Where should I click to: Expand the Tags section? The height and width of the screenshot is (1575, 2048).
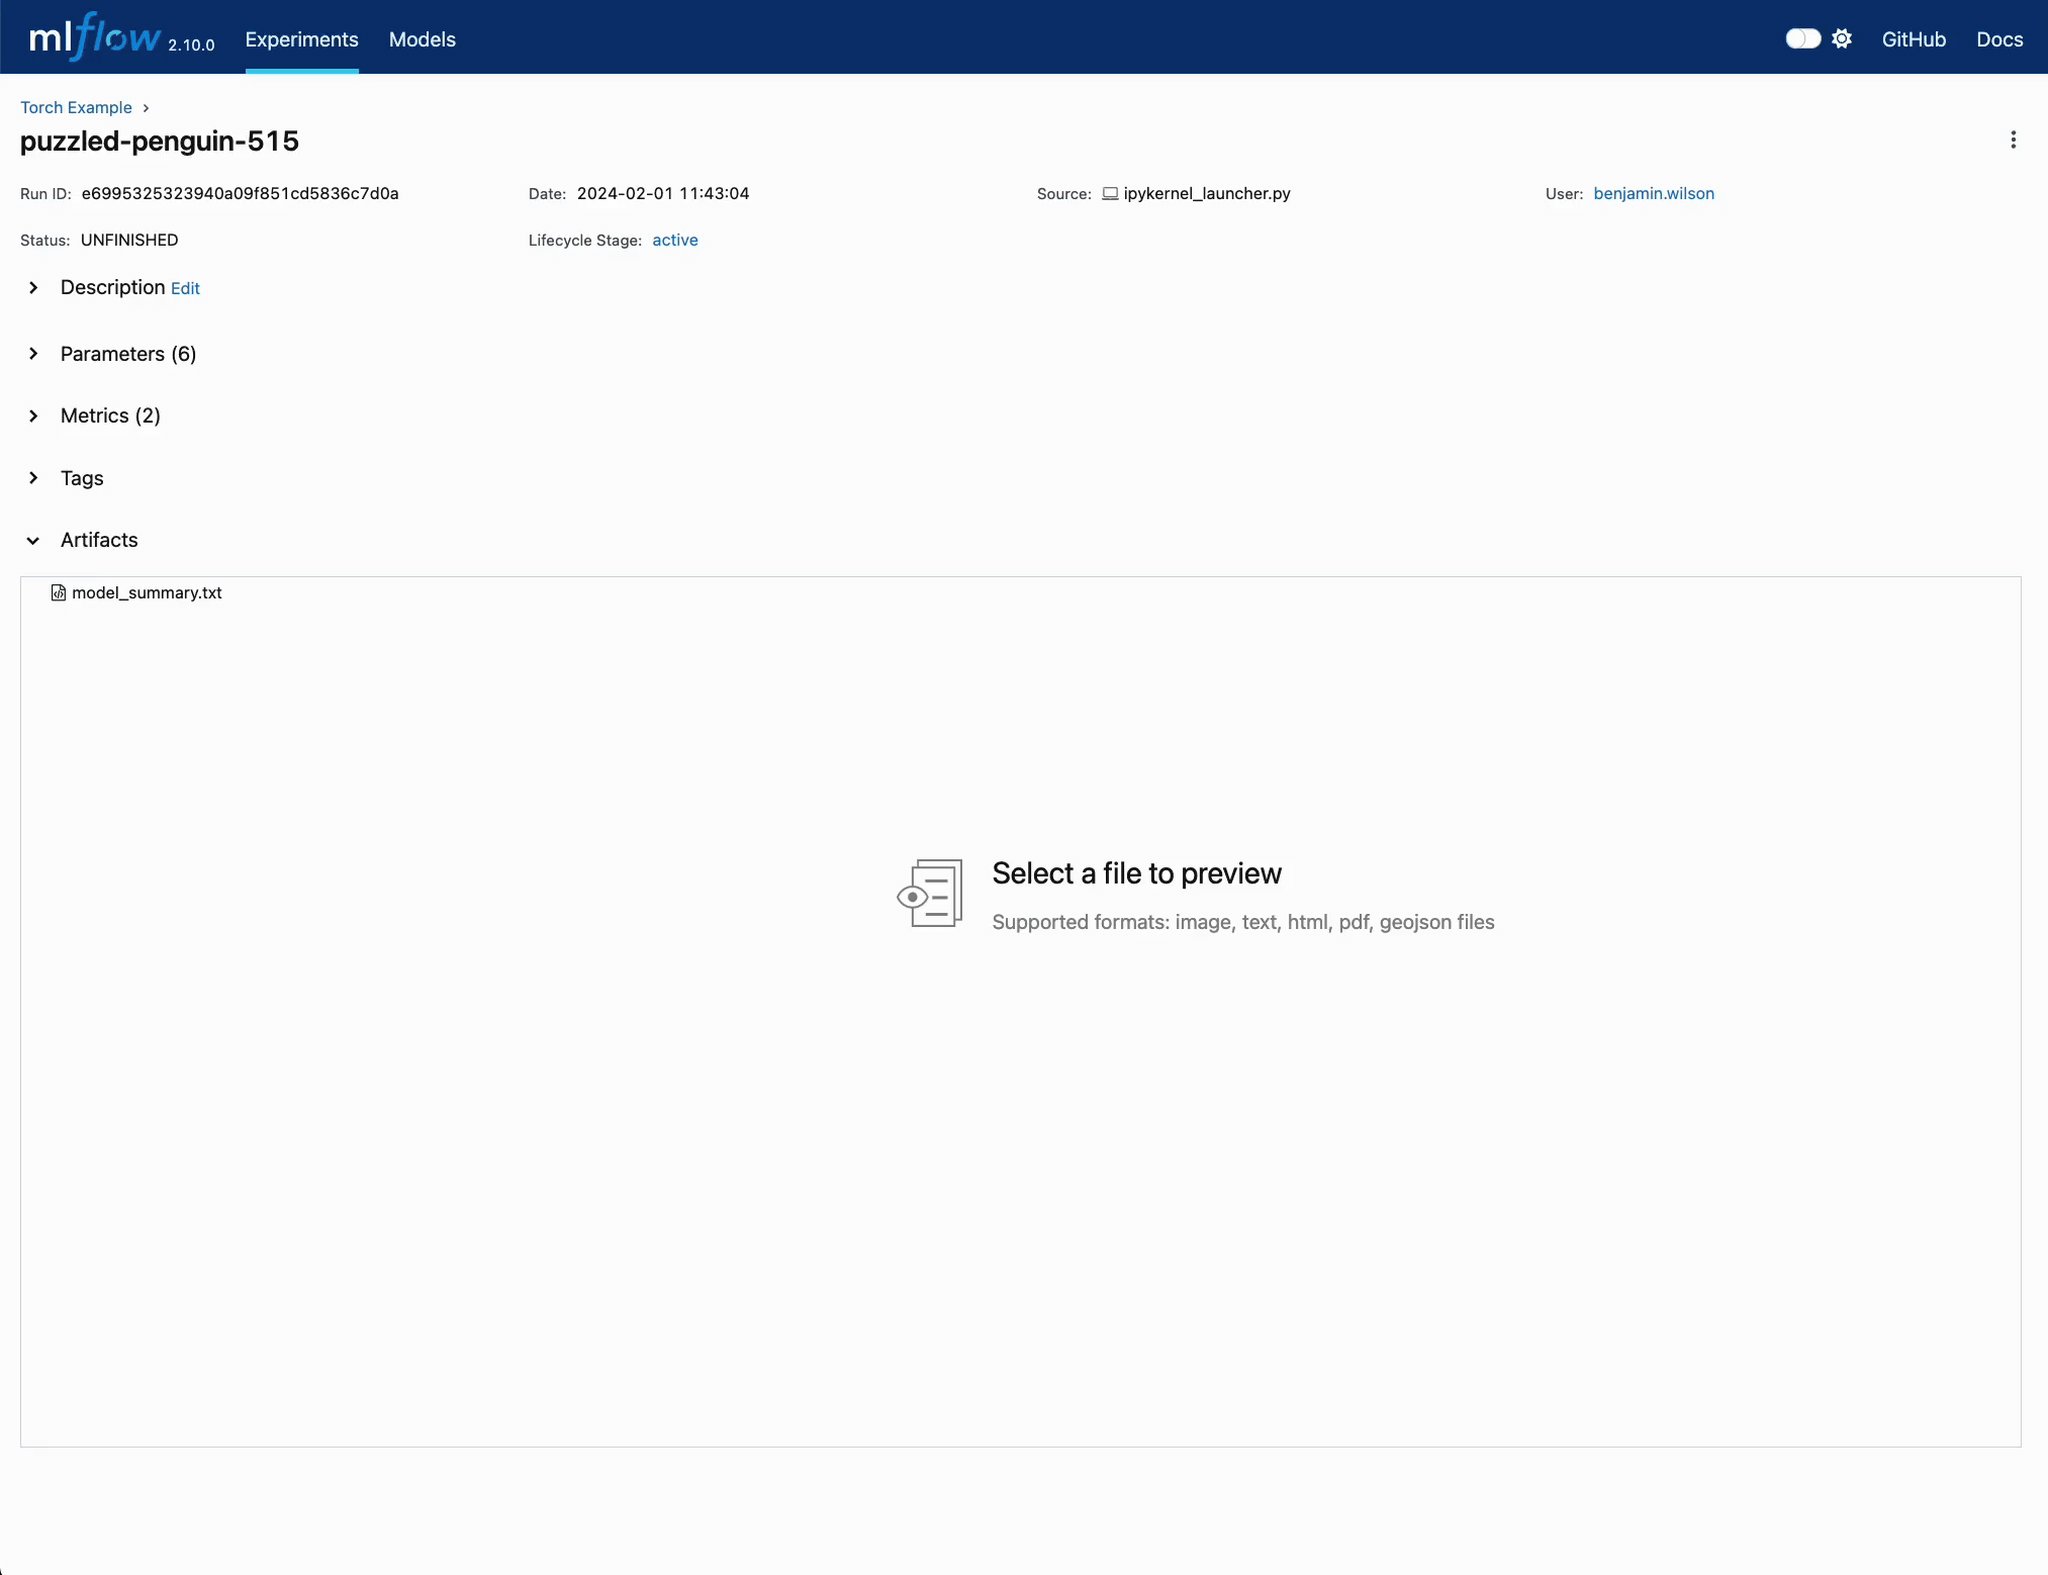coord(34,478)
